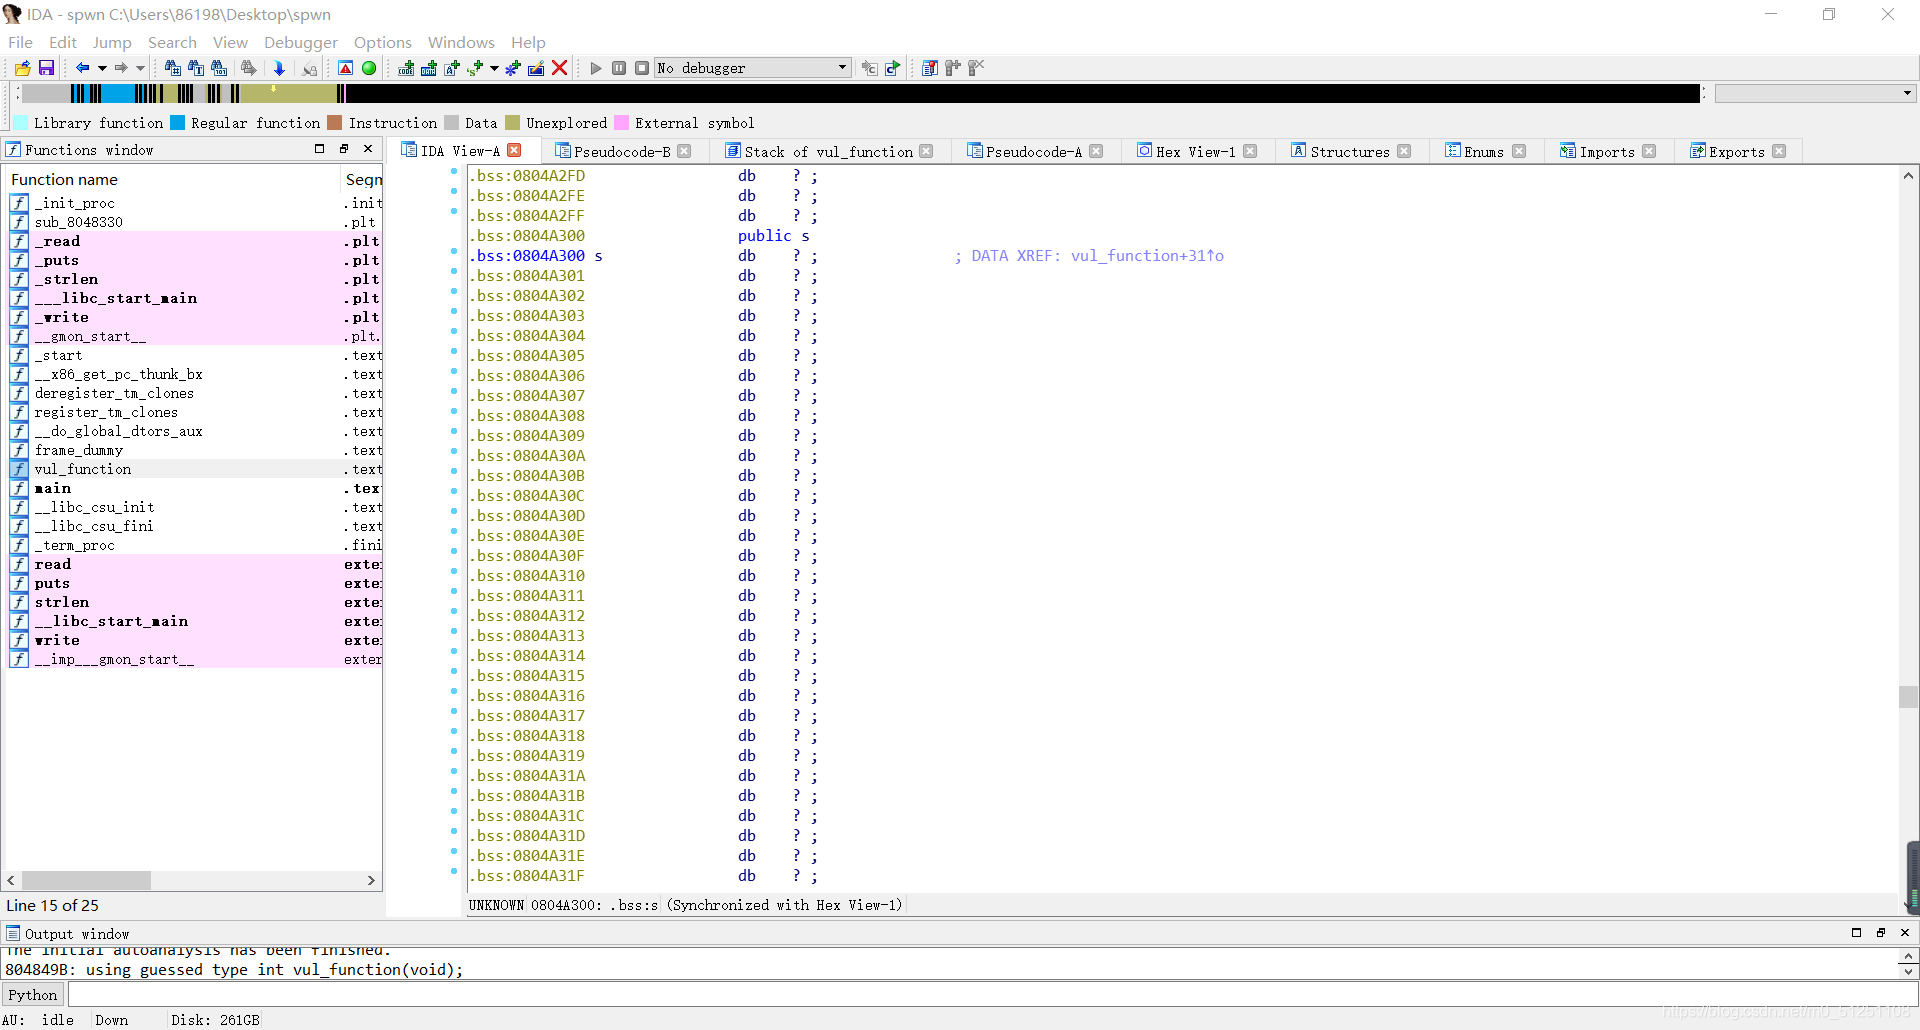Viewport: 1920px width, 1030px height.
Task: Open the Edit menu
Action: point(63,42)
